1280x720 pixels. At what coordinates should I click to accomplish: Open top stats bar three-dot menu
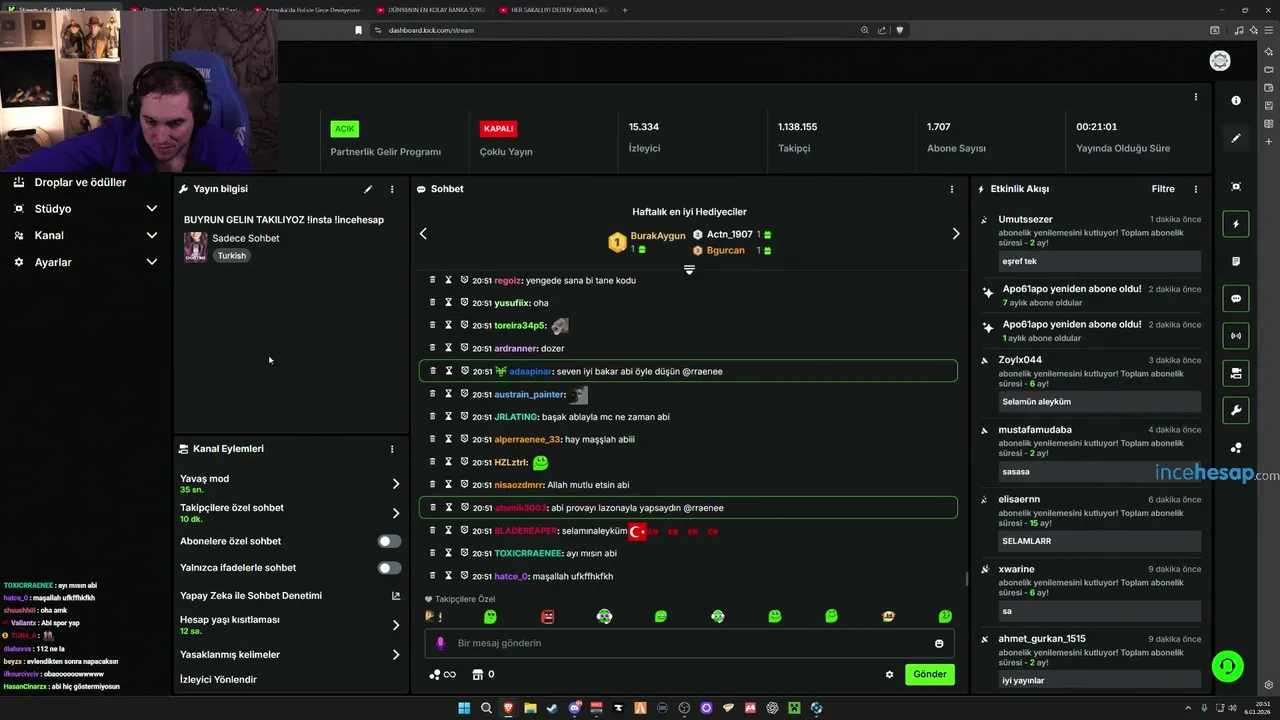point(1196,97)
